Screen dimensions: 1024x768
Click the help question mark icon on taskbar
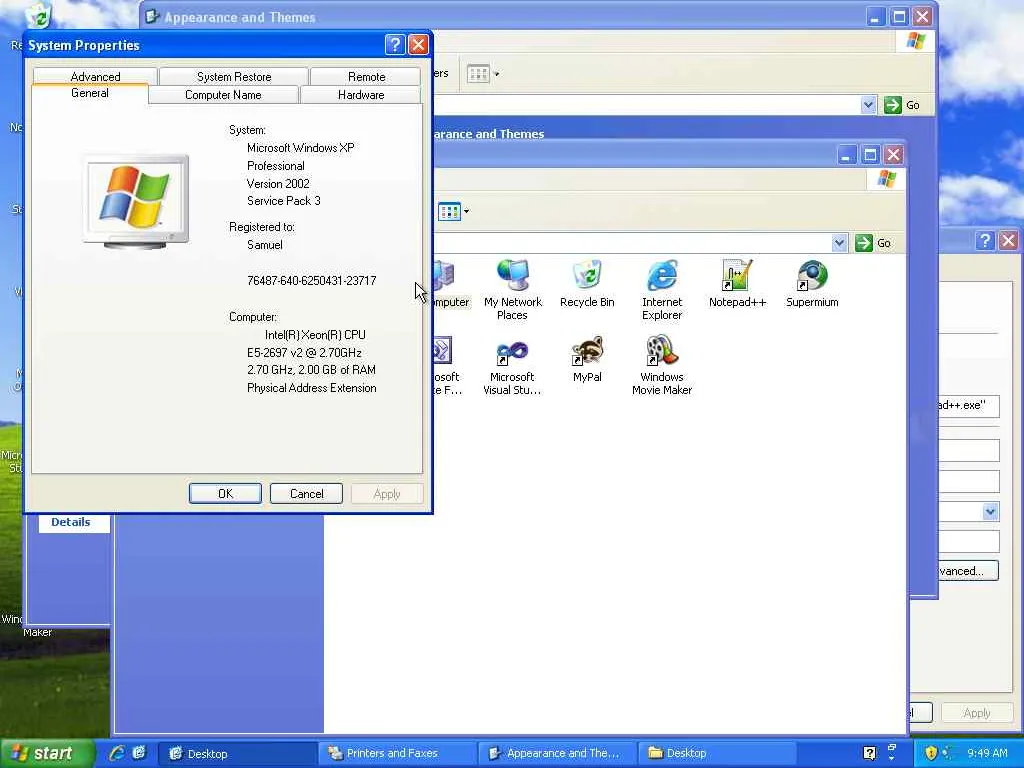869,753
